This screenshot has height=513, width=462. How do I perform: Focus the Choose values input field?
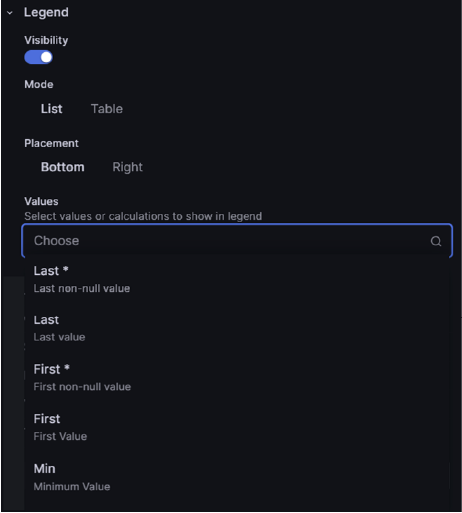click(237, 241)
